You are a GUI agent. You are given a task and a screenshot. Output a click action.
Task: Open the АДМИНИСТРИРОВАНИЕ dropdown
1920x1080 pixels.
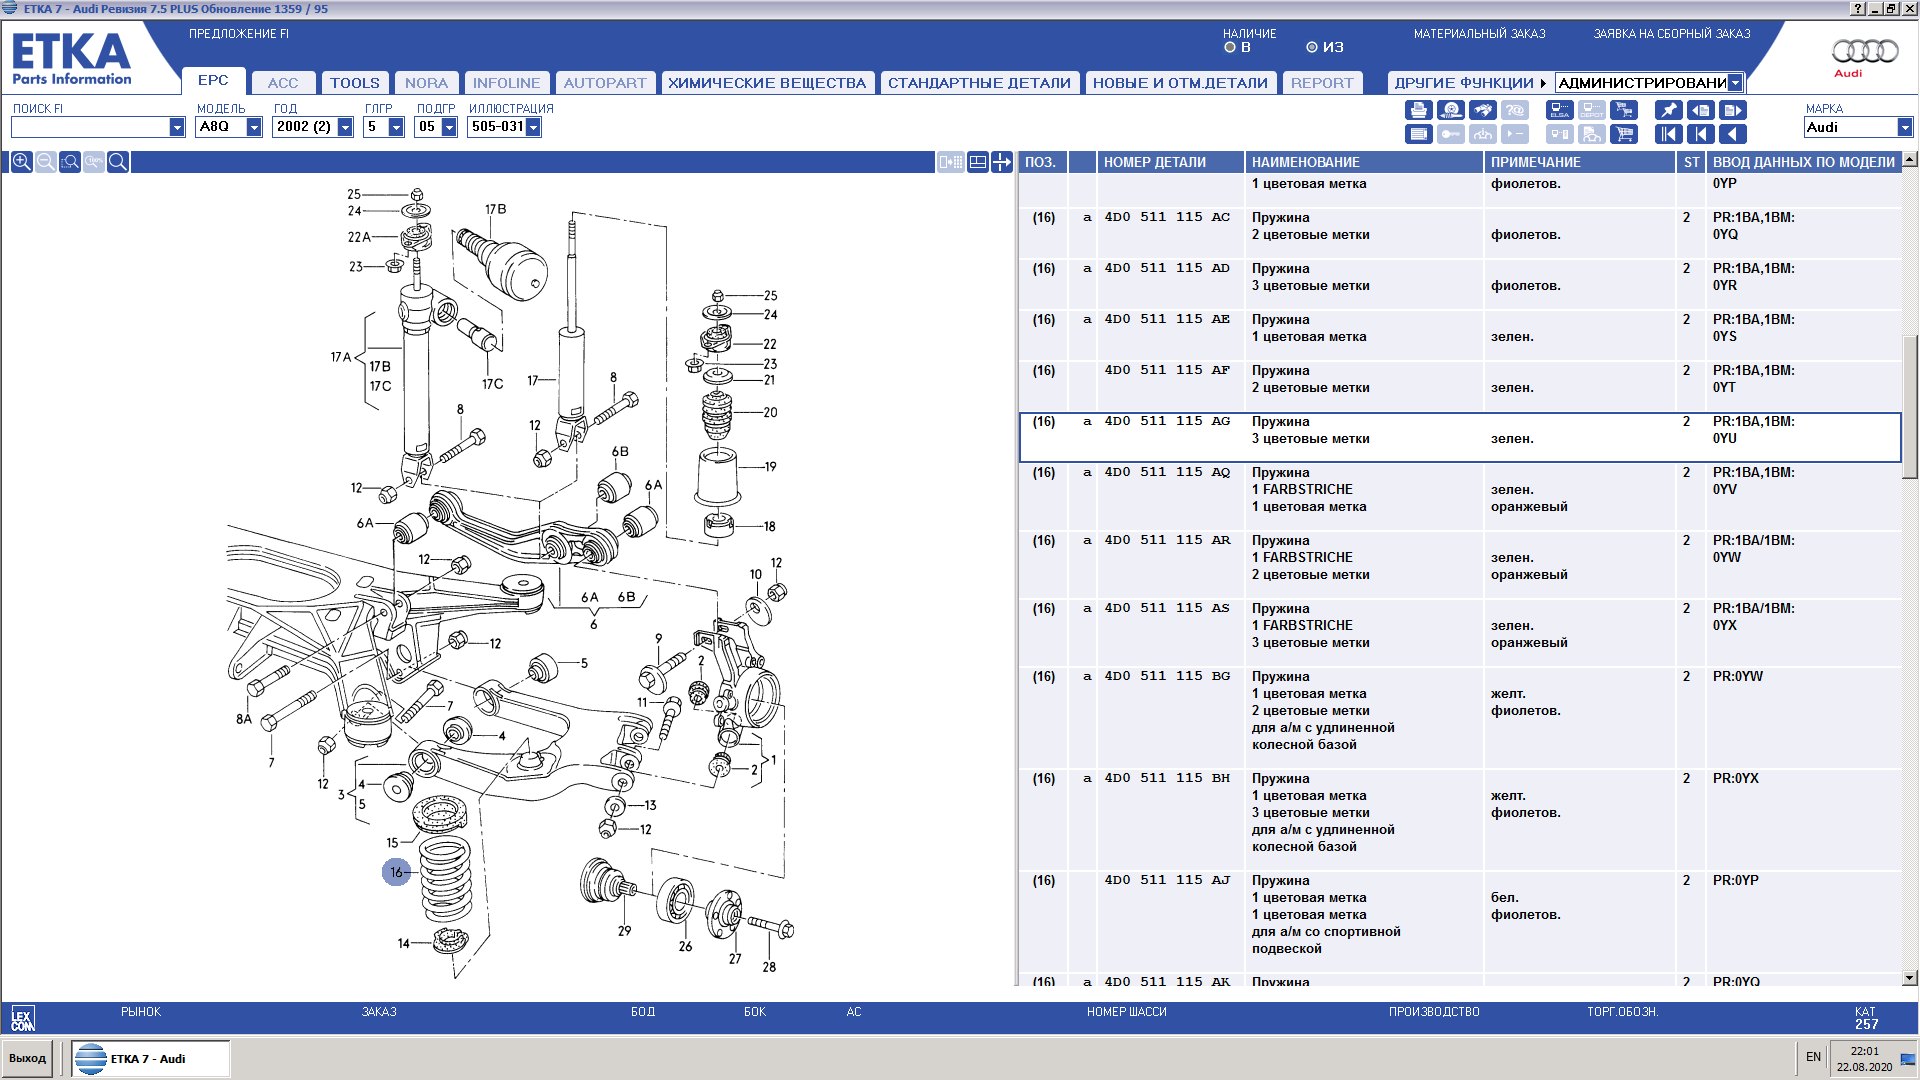[1735, 83]
